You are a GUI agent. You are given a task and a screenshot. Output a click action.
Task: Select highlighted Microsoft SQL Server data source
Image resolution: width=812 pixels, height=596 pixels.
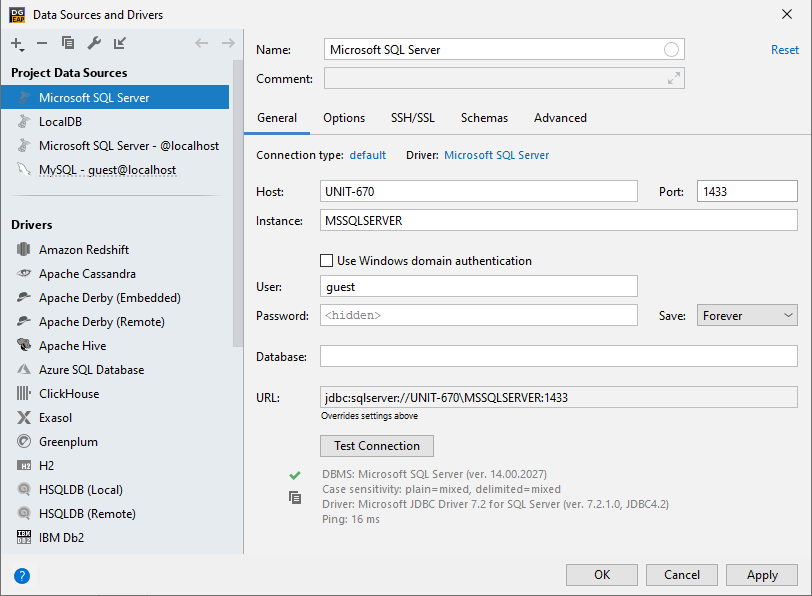(x=115, y=97)
